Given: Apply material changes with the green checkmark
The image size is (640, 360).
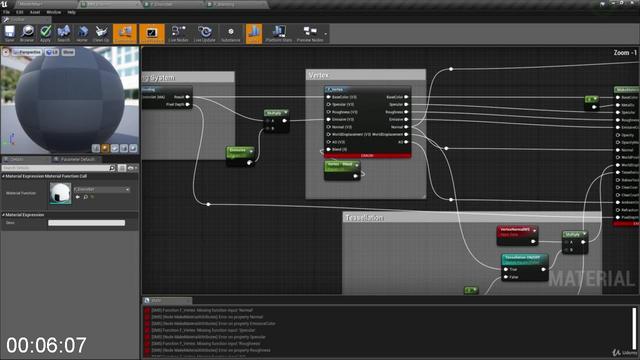Looking at the screenshot, I should pos(45,33).
